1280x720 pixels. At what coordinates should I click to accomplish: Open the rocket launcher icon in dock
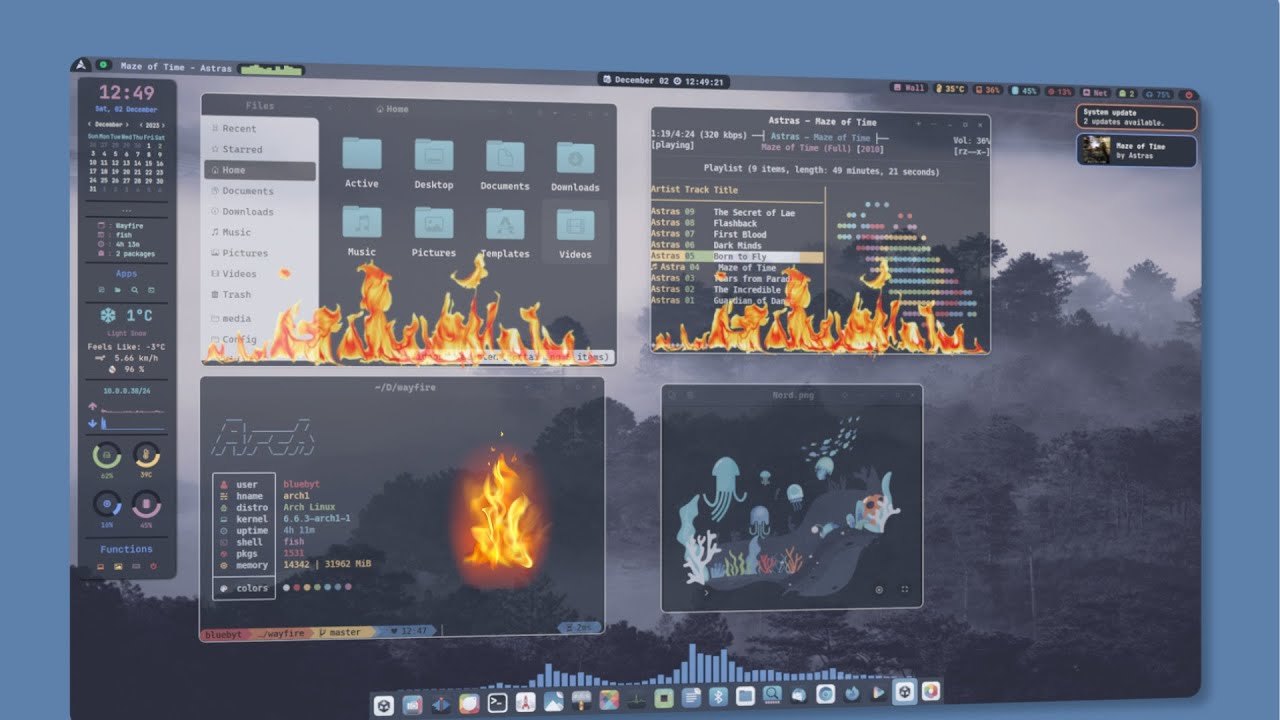(524, 703)
